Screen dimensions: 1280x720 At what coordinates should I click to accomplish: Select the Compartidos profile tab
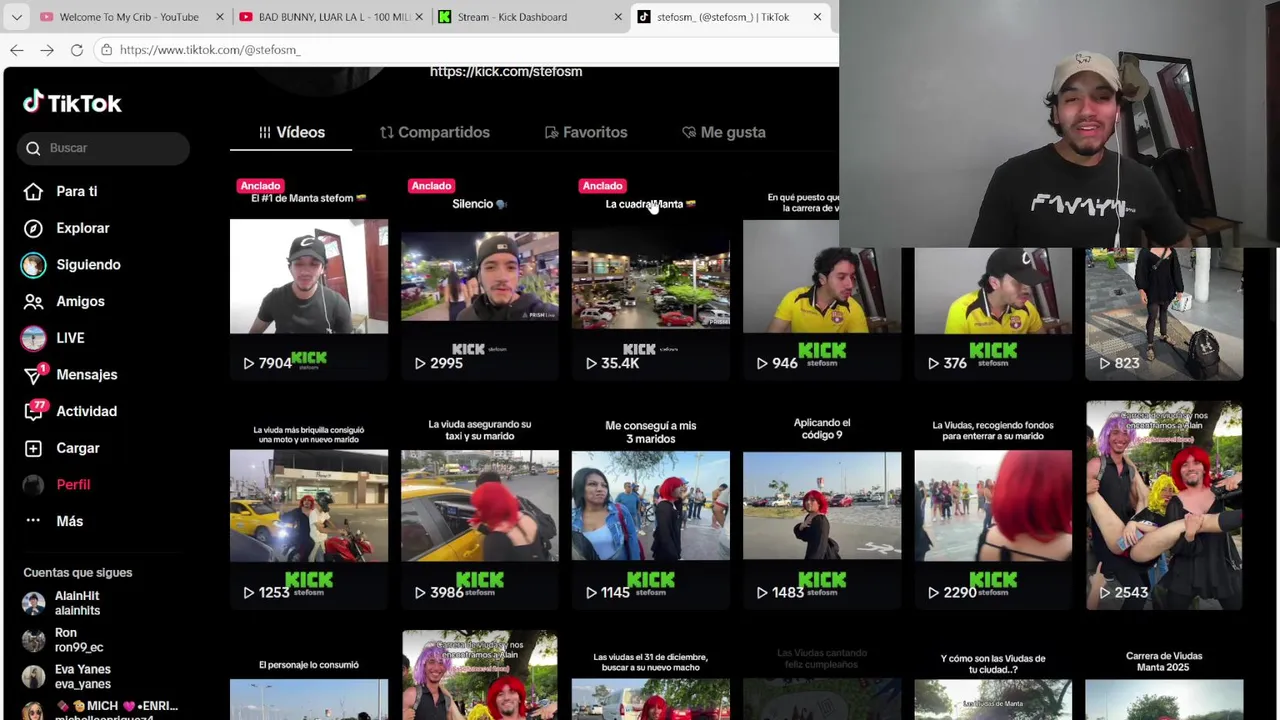click(435, 132)
